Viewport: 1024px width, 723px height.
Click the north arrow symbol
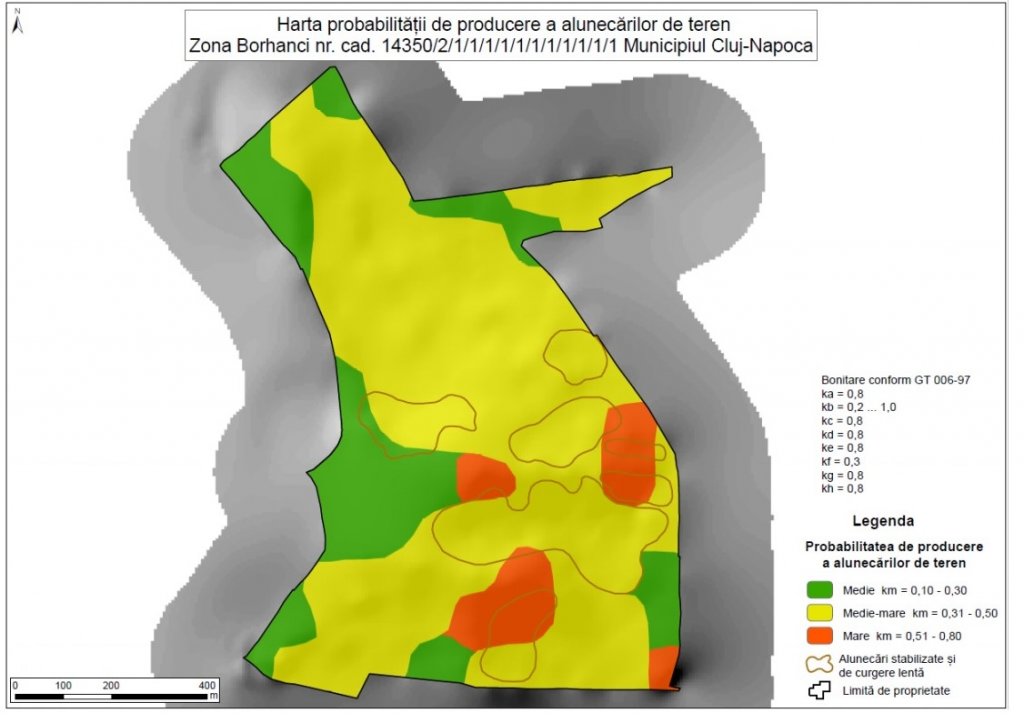(17, 22)
